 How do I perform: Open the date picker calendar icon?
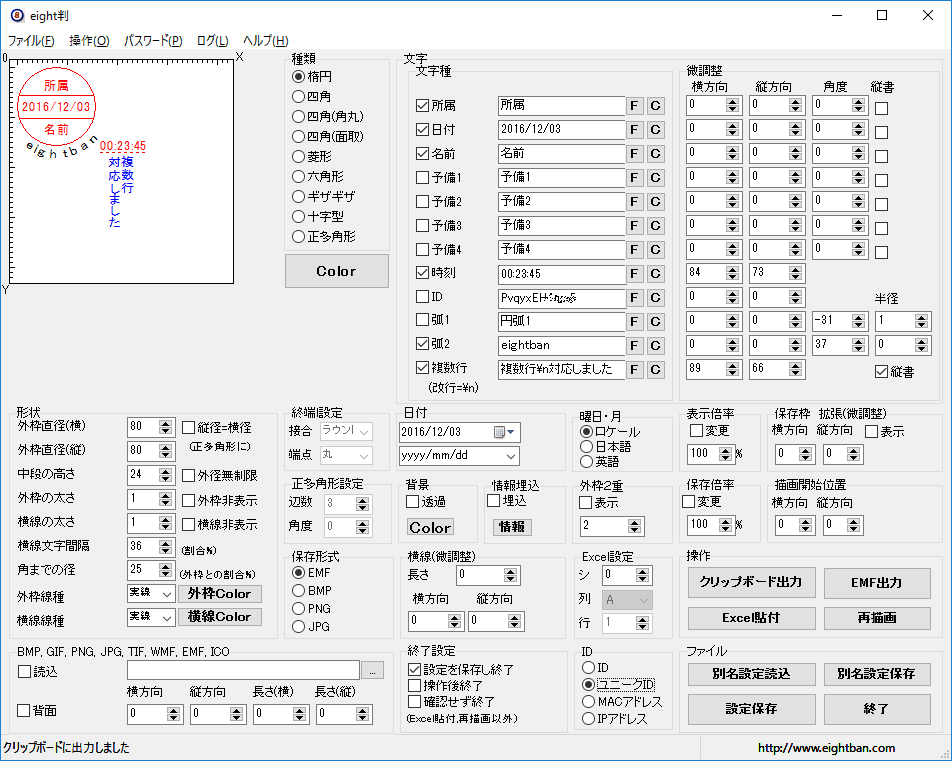point(500,432)
